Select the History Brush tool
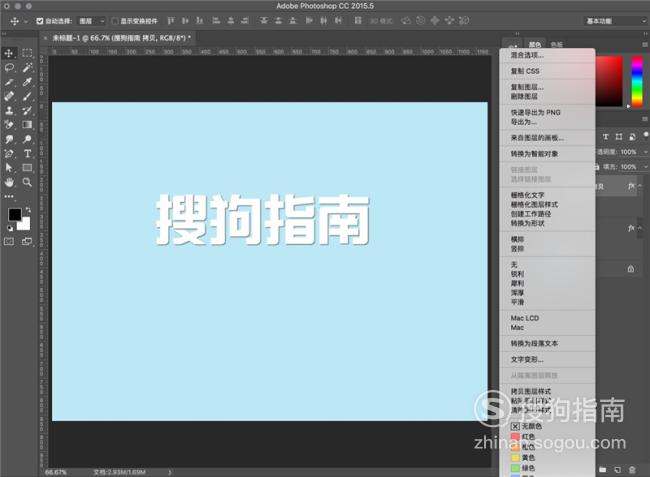The width and height of the screenshot is (650, 477). point(27,111)
